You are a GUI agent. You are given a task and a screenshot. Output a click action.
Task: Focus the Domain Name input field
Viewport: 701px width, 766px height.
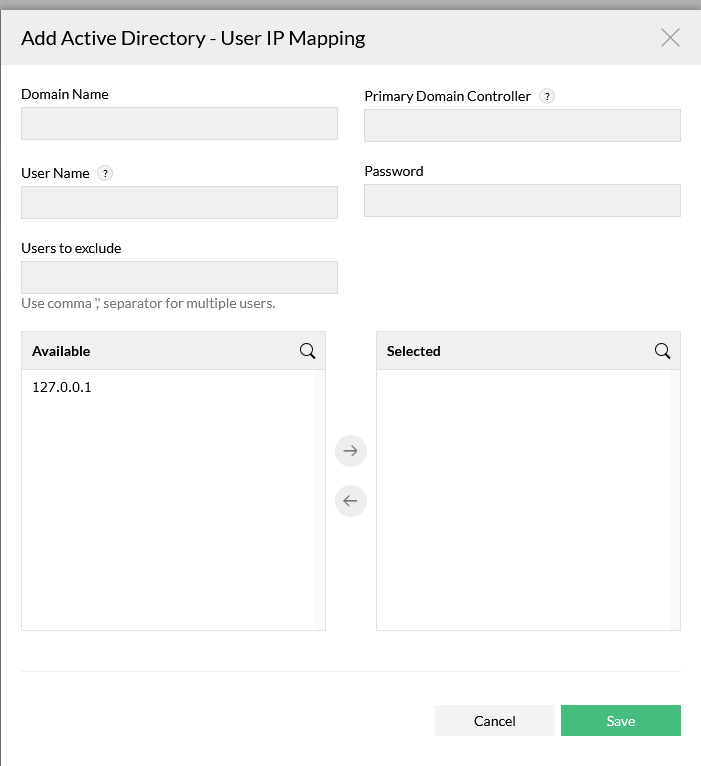pyautogui.click(x=179, y=124)
